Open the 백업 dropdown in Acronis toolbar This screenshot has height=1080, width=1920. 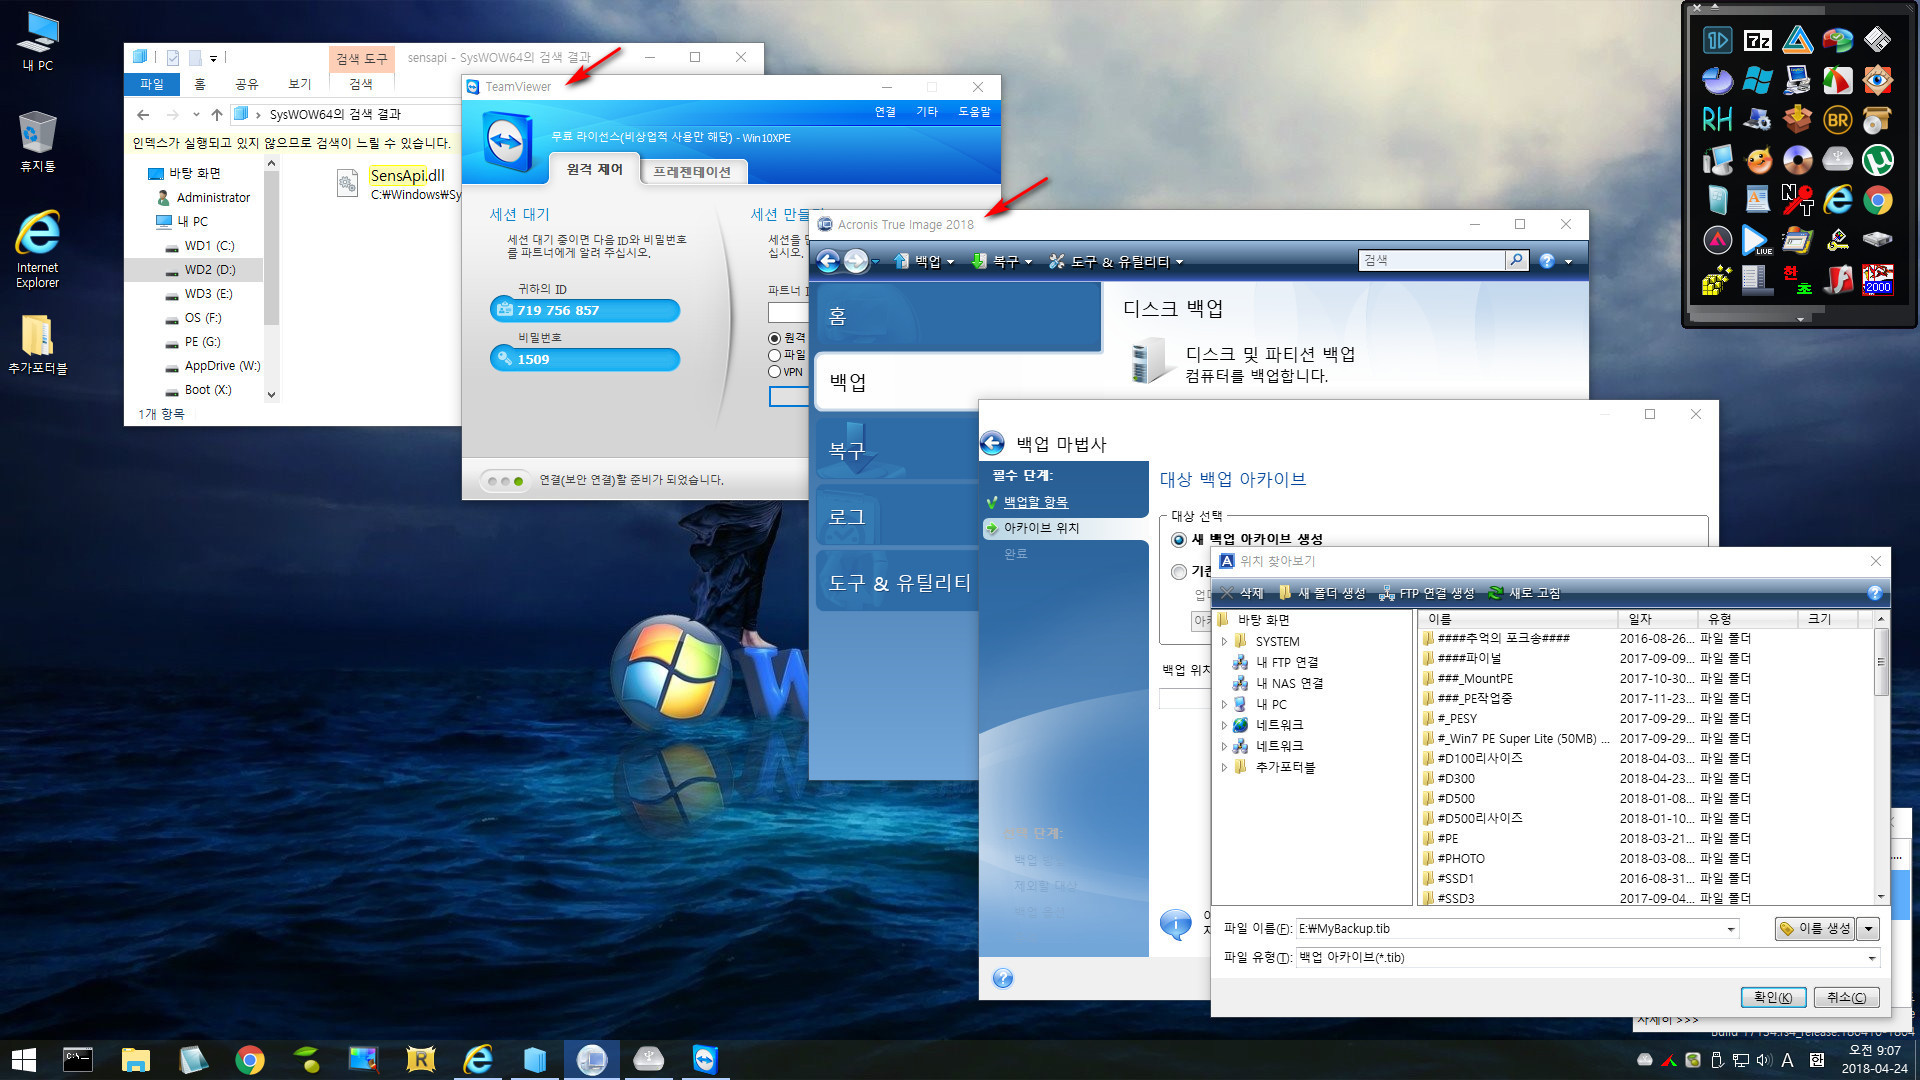(924, 261)
